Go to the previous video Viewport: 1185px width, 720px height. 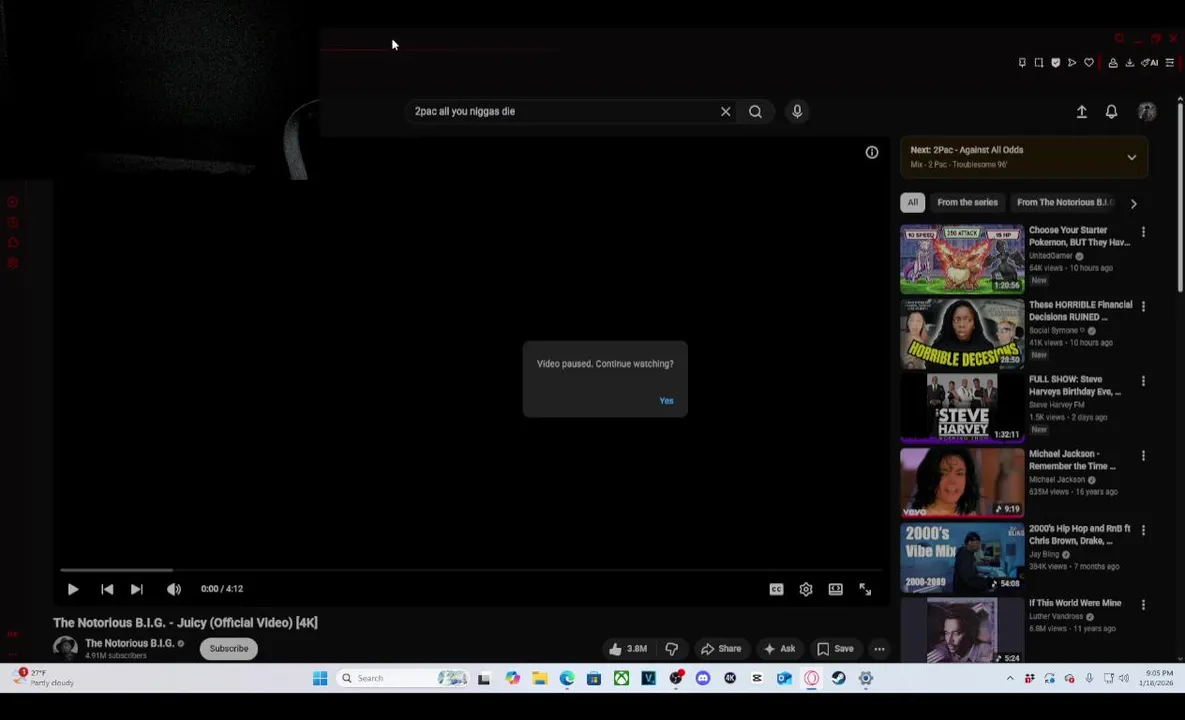107,589
